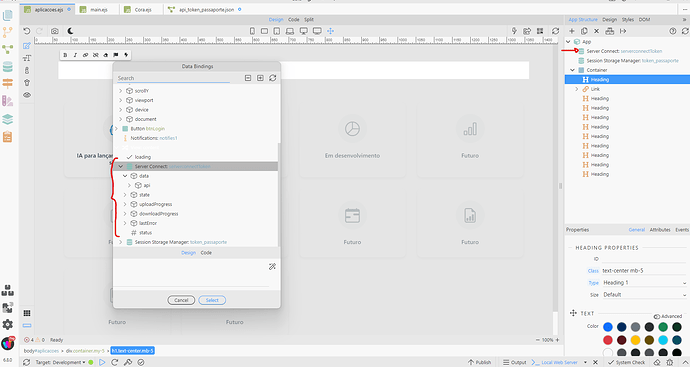The image size is (690, 367).
Task: Open the Styles panel tab
Action: (628, 19)
